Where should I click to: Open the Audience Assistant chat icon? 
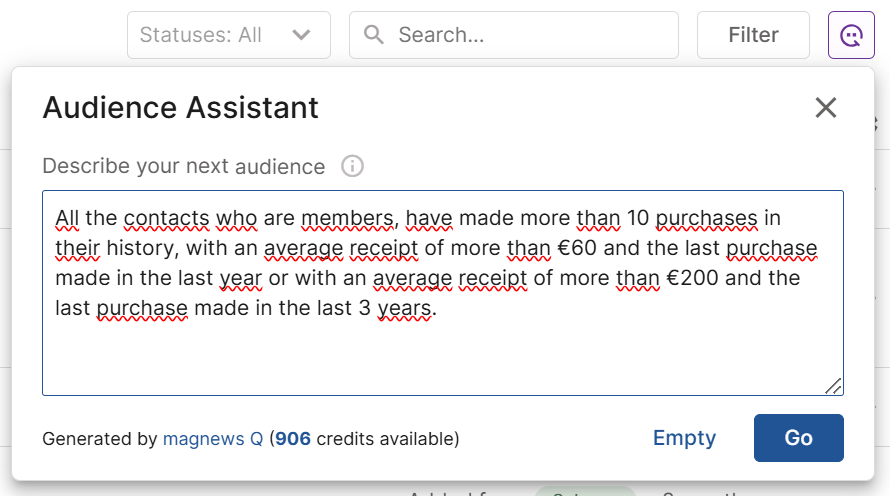852,35
